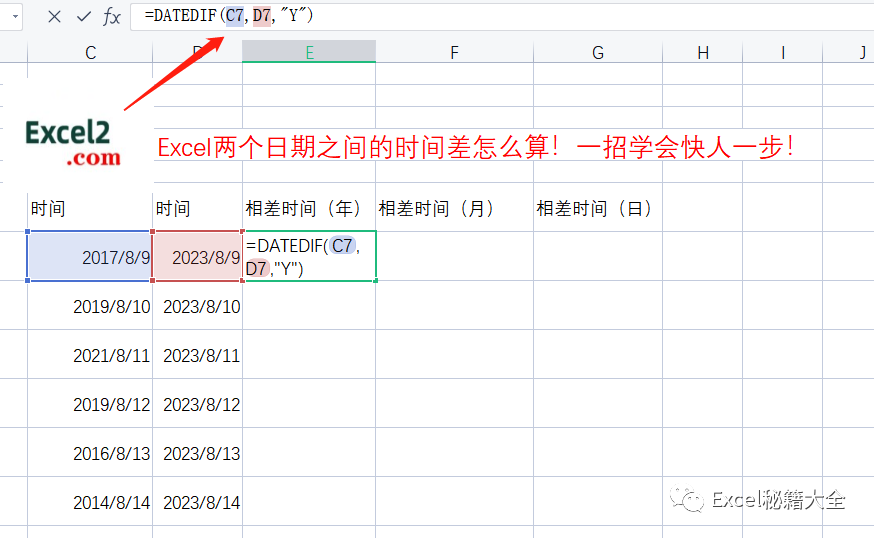Viewport: 874px width, 538px height.
Task: Click cell containing 2017/8/9
Action: point(90,256)
